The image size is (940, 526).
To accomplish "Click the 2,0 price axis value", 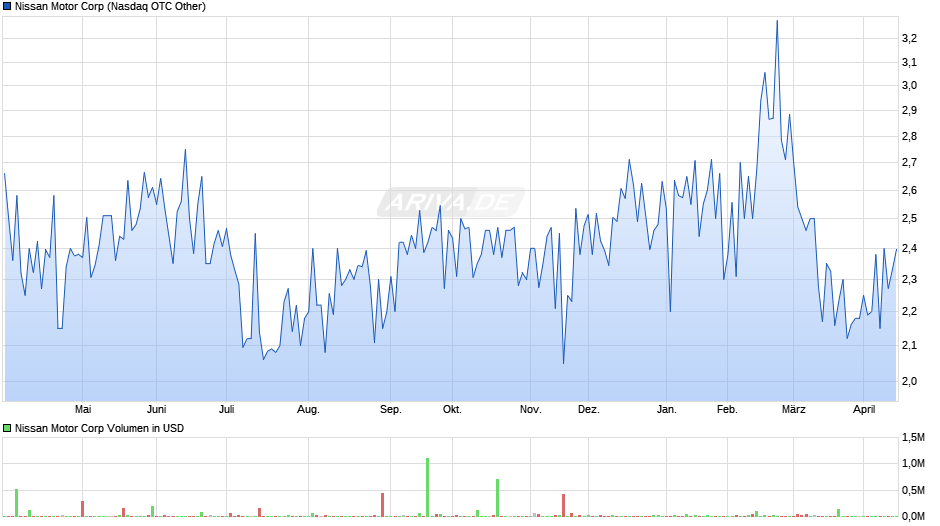I will coord(909,381).
